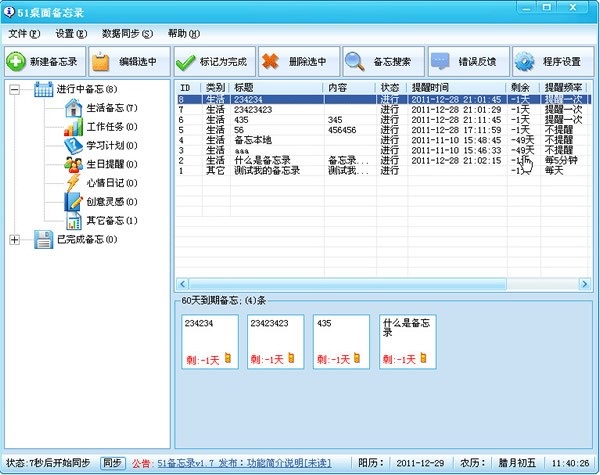The height and width of the screenshot is (475, 600).
Task: Open the 数据同步(S) menu
Action: pos(127,34)
